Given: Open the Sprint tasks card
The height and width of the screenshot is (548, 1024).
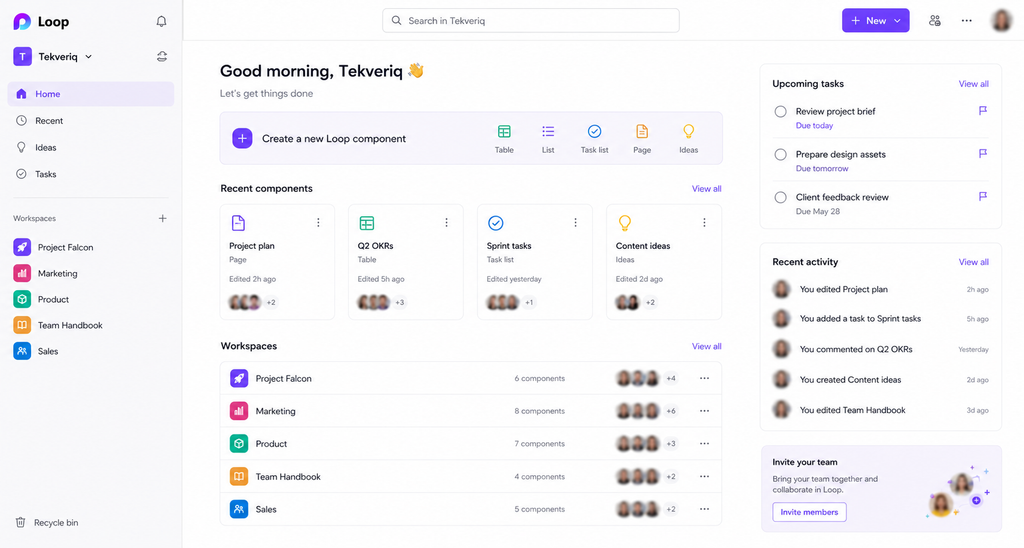Looking at the screenshot, I should (x=535, y=262).
